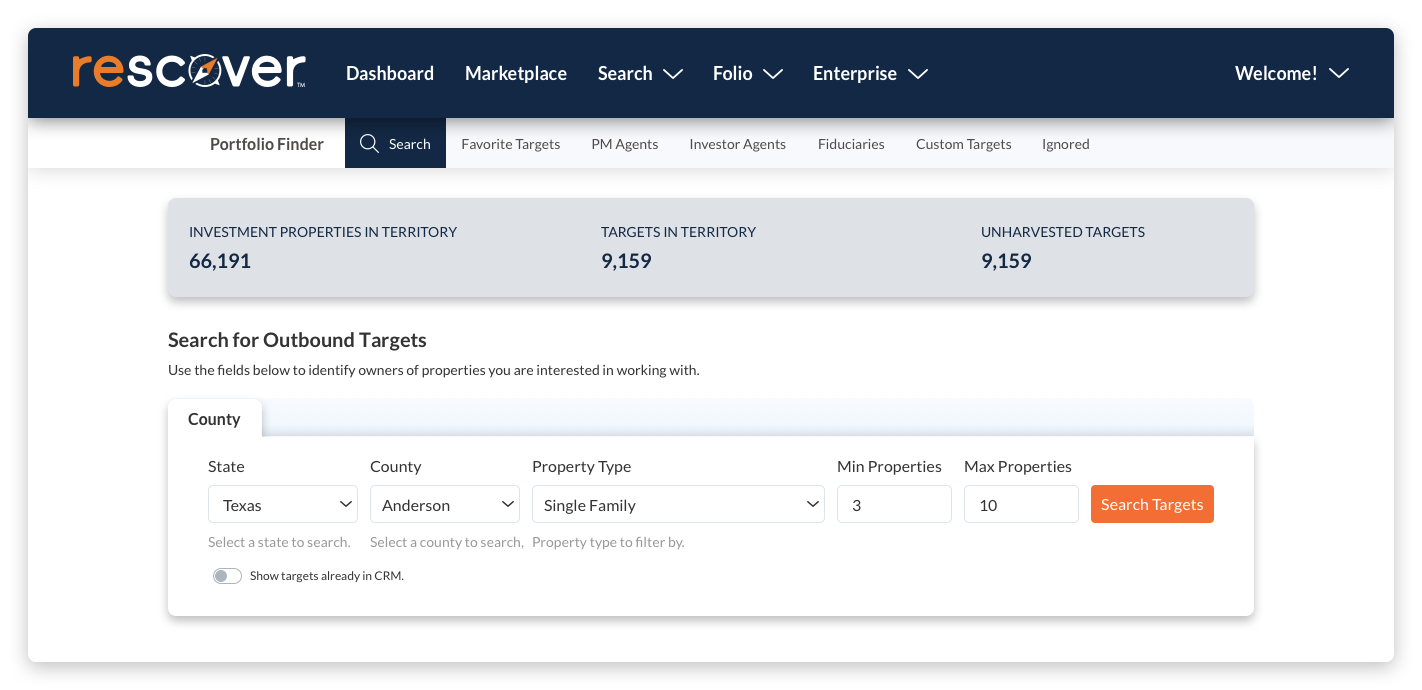Viewport: 1422px width, 690px height.
Task: Switch to Custom Targets tab
Action: 963,144
